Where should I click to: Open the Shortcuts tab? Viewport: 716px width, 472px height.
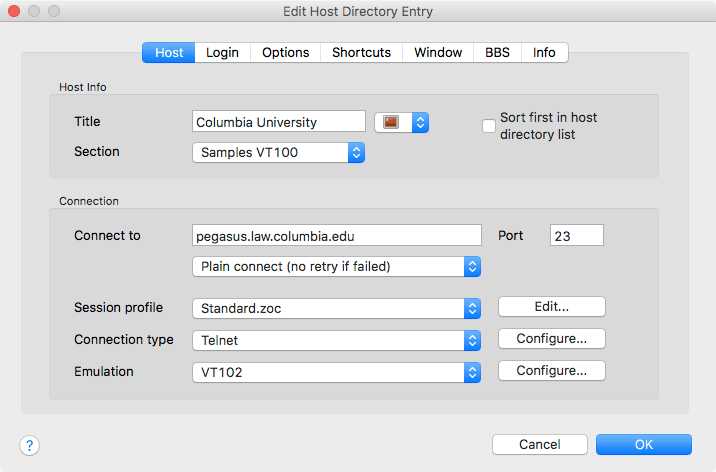[361, 52]
